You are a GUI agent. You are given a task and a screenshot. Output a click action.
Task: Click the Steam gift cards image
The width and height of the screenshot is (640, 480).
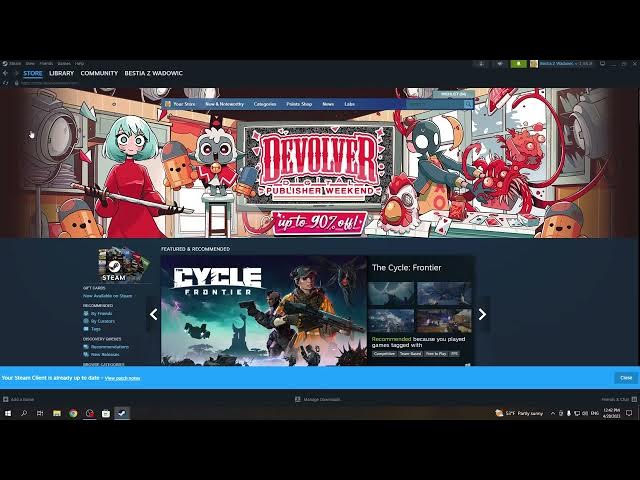123,264
